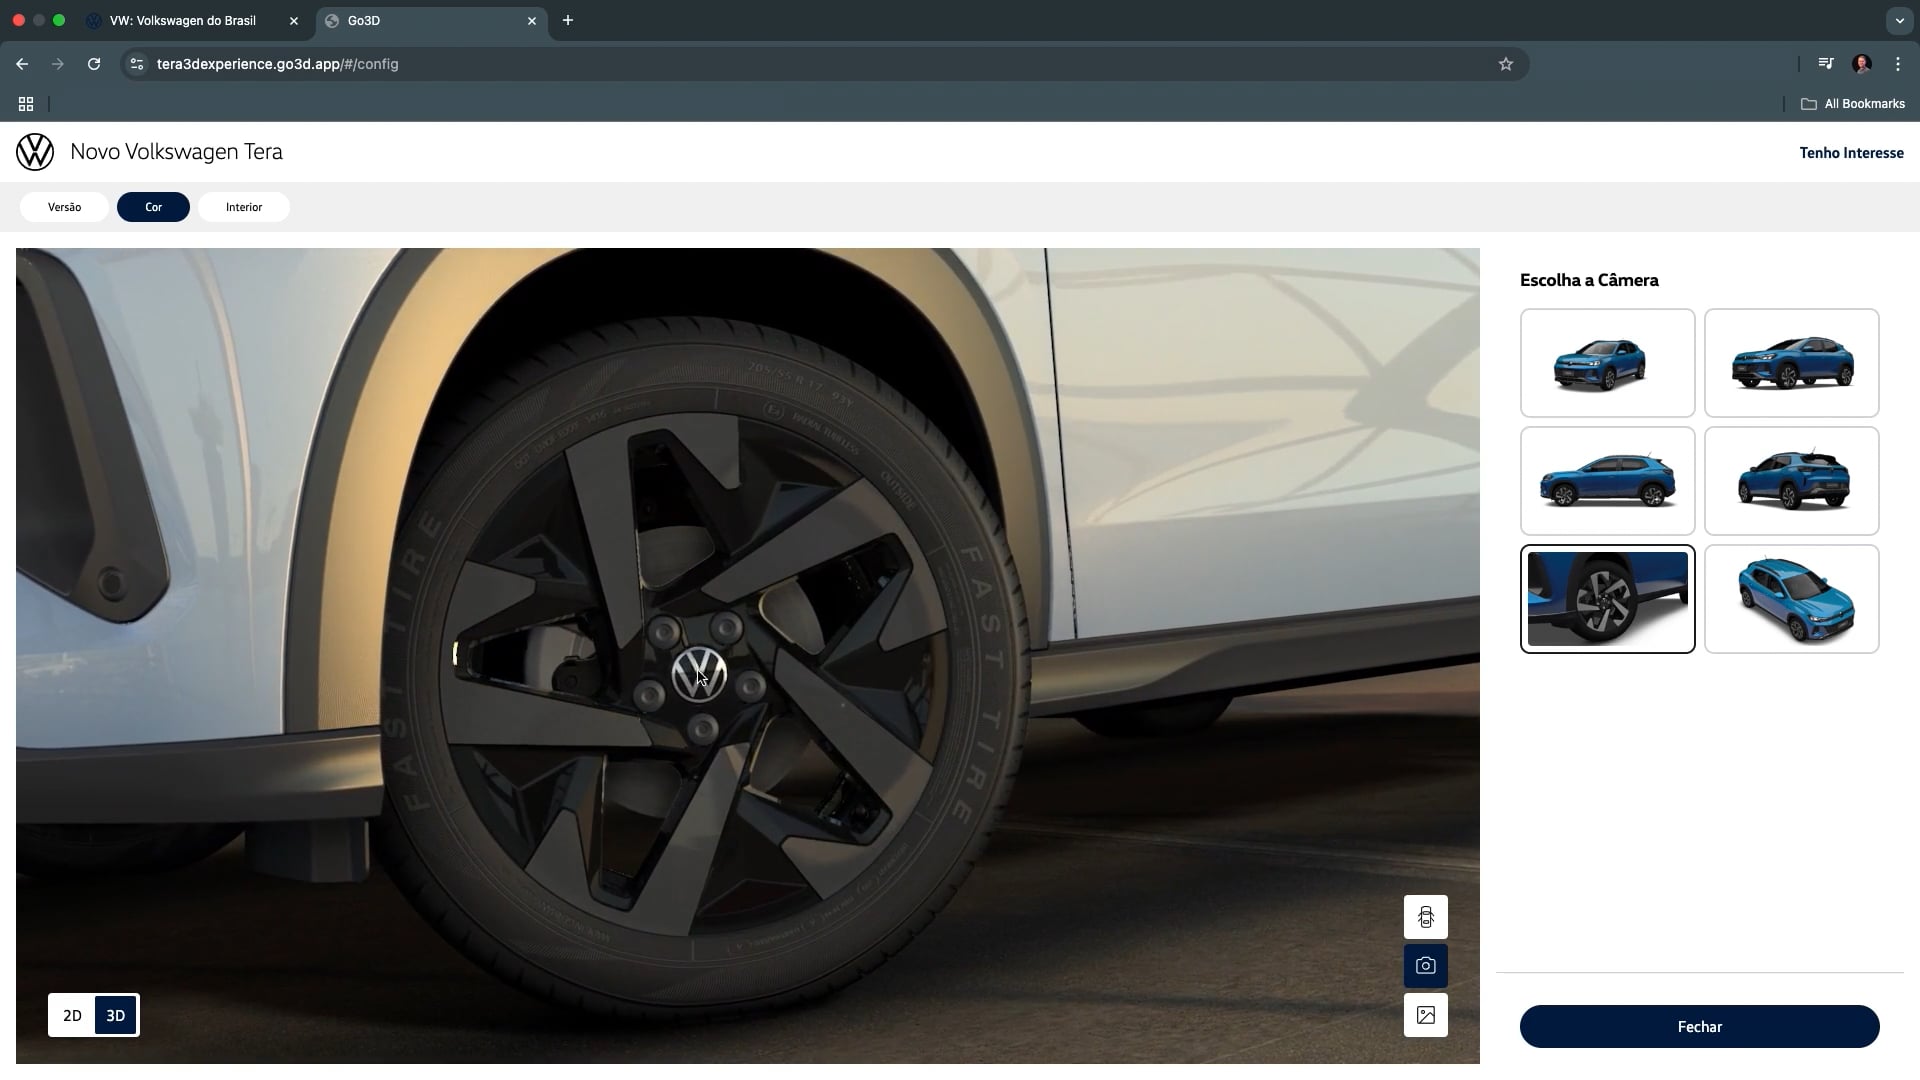Bookmark page with star icon

pos(1505,64)
